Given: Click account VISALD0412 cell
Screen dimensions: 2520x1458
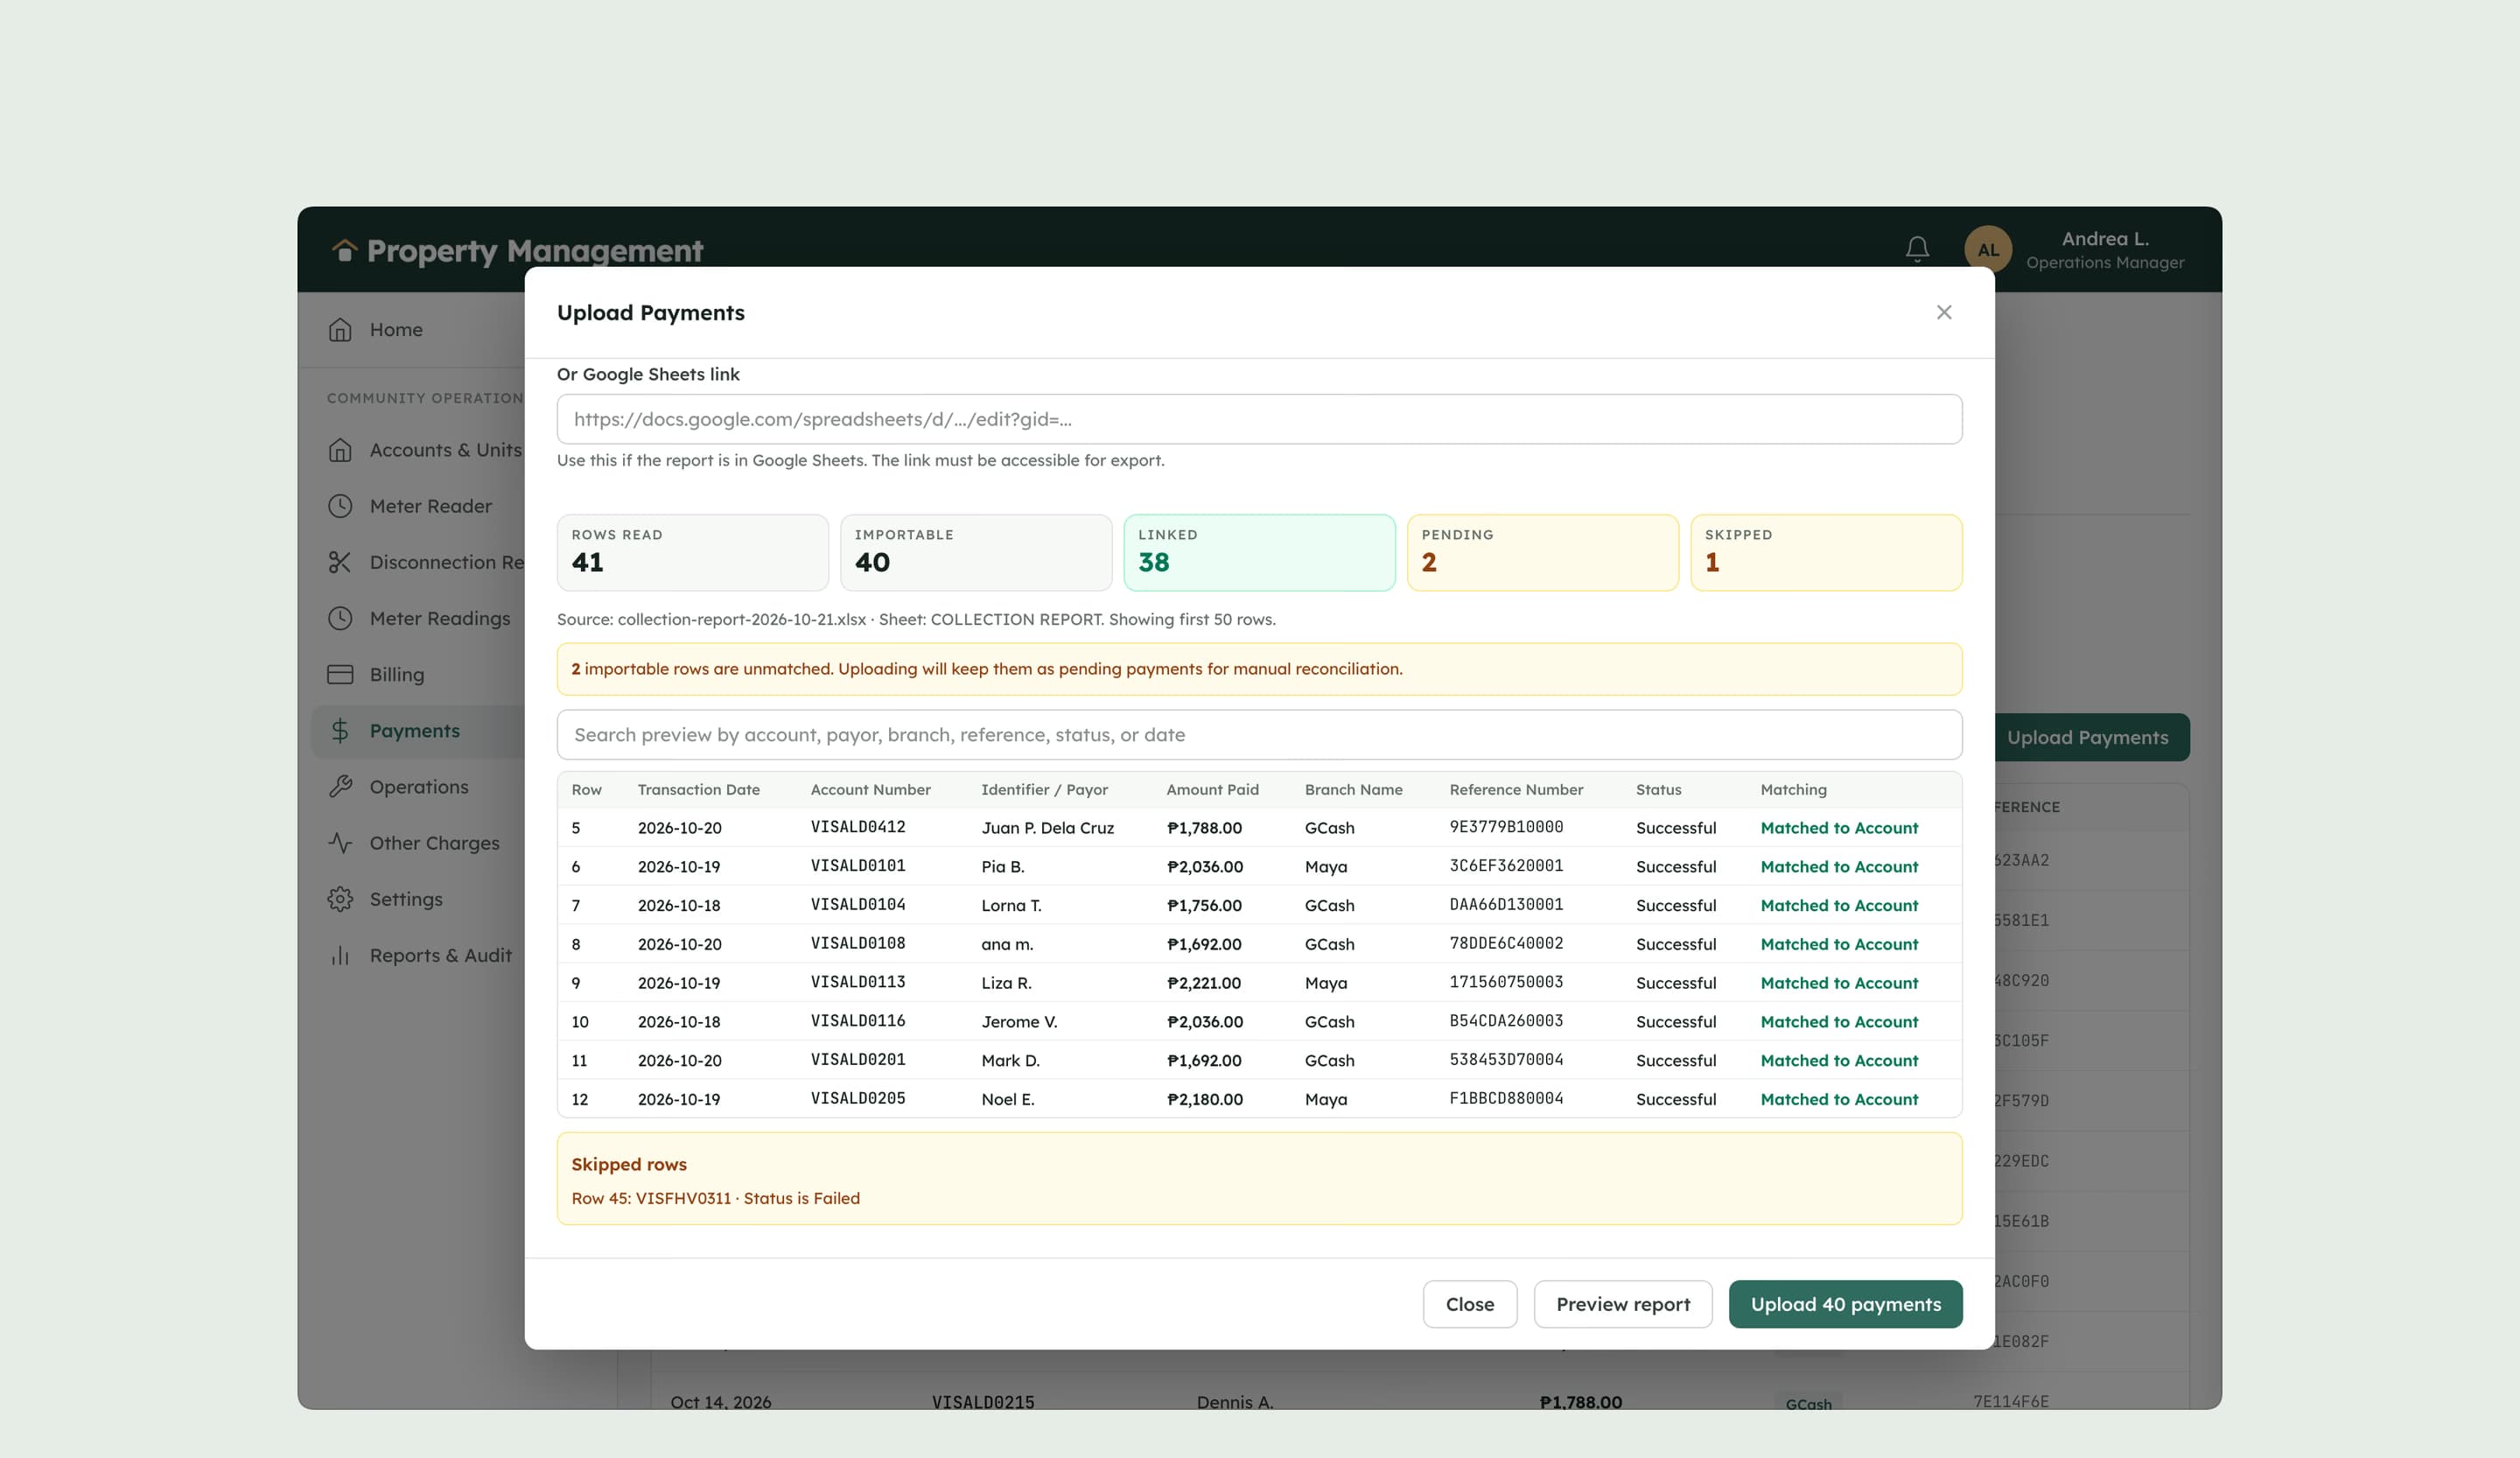Looking at the screenshot, I should (858, 827).
